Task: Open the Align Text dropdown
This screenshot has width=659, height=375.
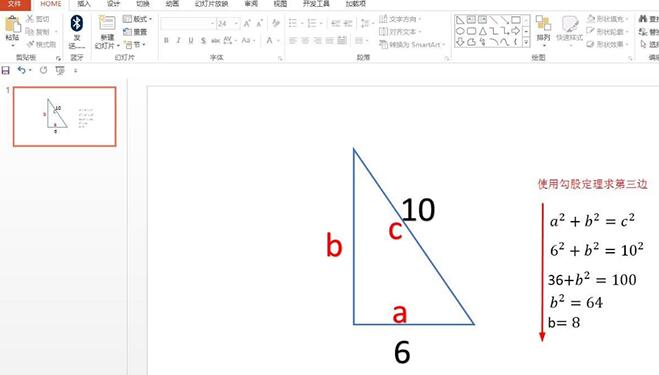Action: pos(400,32)
